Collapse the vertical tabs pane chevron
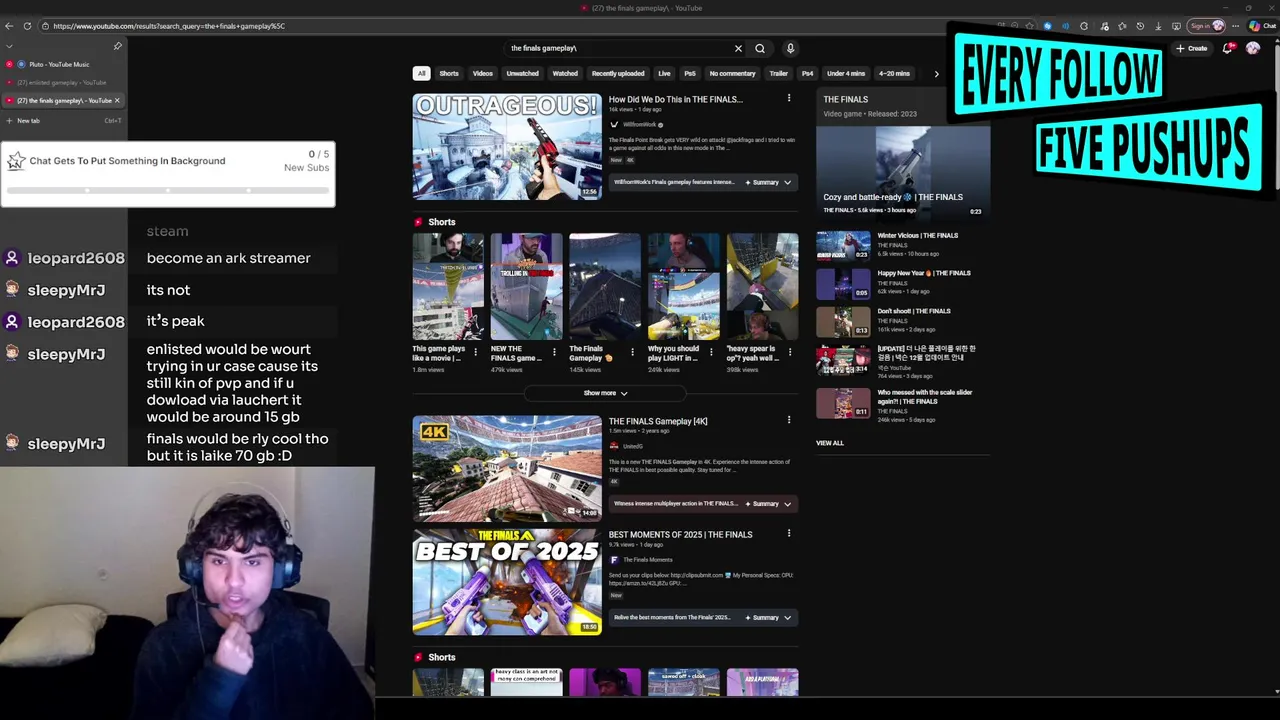This screenshot has width=1280, height=720. 10,46
